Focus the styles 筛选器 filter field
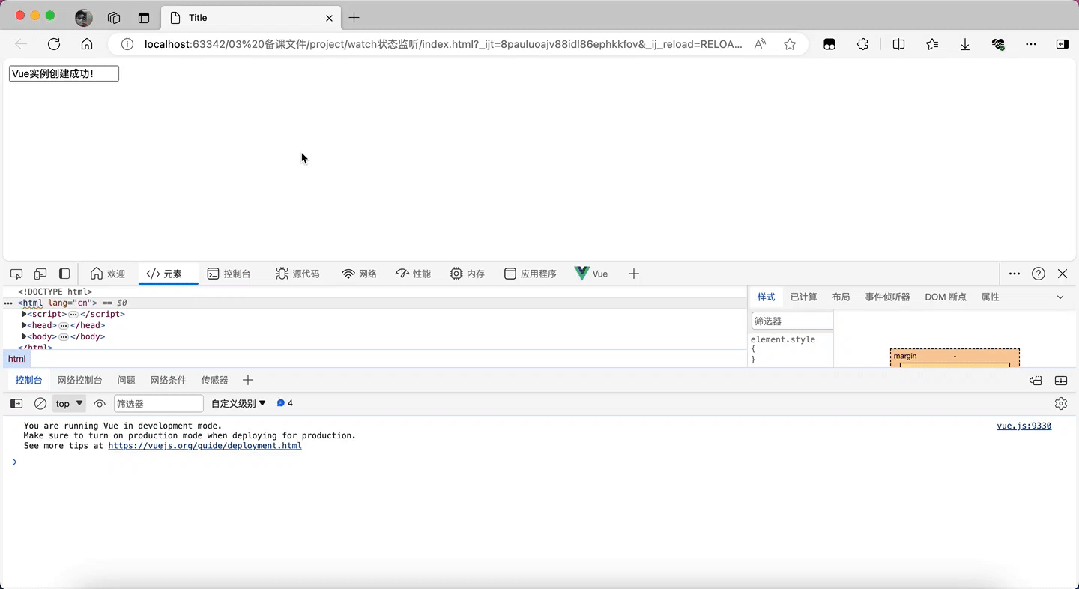This screenshot has width=1079, height=589. [792, 321]
